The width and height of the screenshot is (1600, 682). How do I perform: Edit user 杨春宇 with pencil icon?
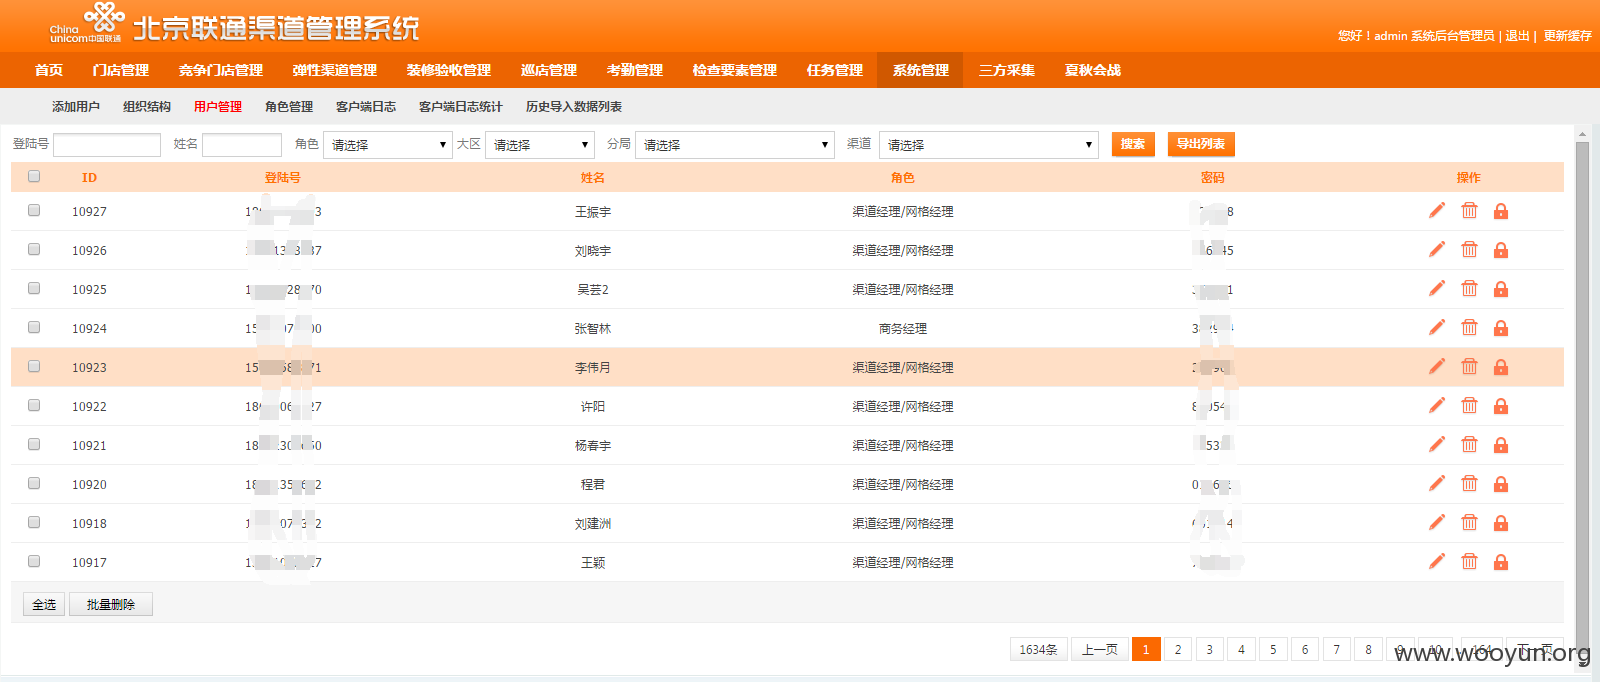tap(1437, 444)
